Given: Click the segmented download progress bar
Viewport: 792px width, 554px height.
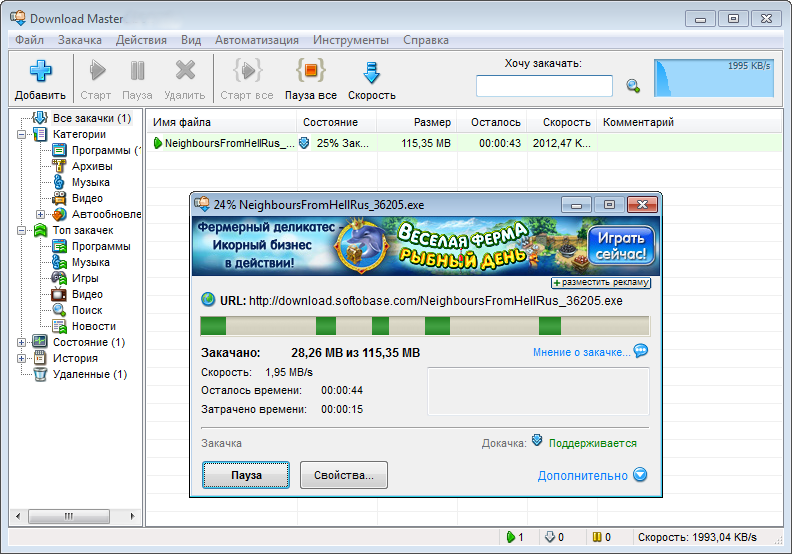Looking at the screenshot, I should tap(425, 326).
